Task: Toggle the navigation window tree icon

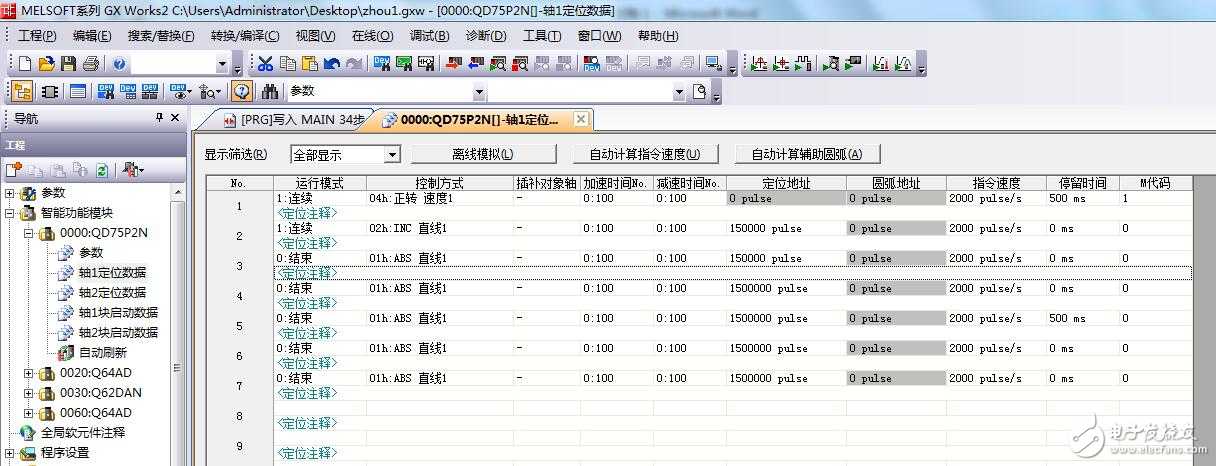Action: (22, 91)
